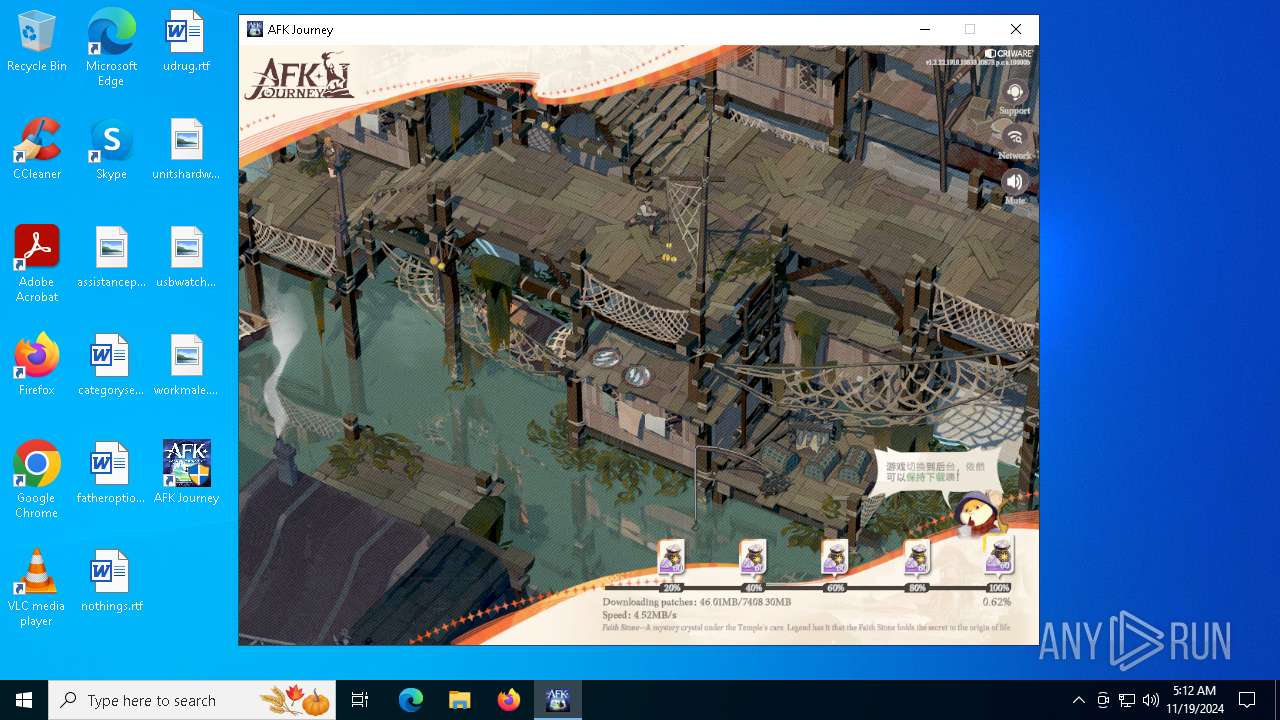Click the 100% milestone on download progress bar
The image size is (1280, 720).
[x=998, y=588]
